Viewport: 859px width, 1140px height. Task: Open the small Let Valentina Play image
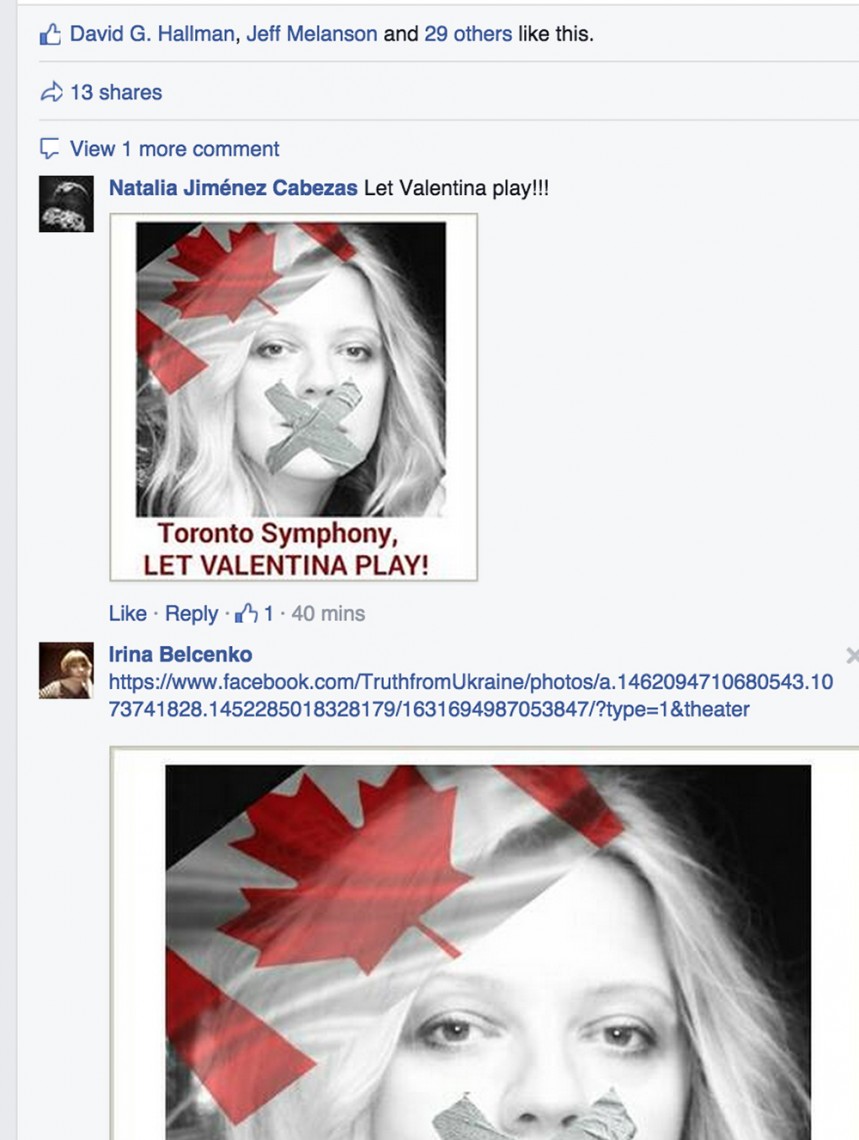coord(294,397)
